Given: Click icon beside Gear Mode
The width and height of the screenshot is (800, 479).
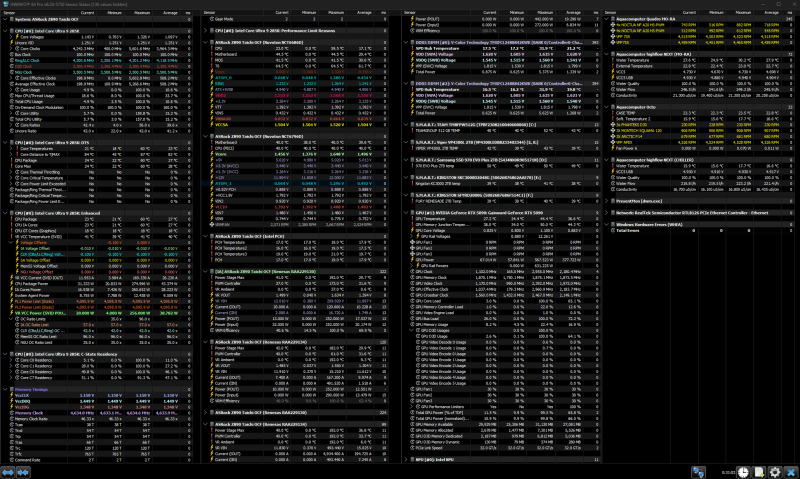Looking at the screenshot, I should click(x=212, y=19).
